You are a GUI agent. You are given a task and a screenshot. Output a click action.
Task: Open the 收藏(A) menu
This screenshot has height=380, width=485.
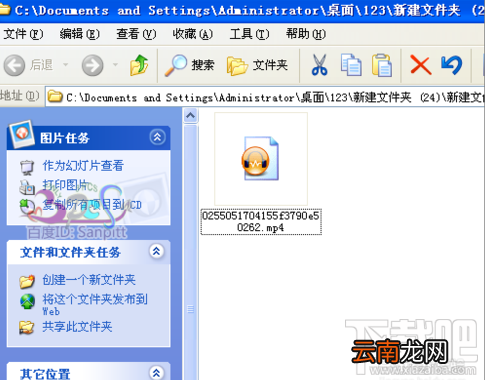[193, 34]
